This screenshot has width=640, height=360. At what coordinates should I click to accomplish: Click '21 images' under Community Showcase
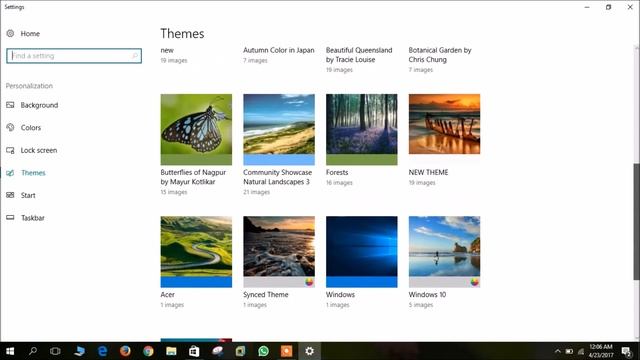[256, 192]
